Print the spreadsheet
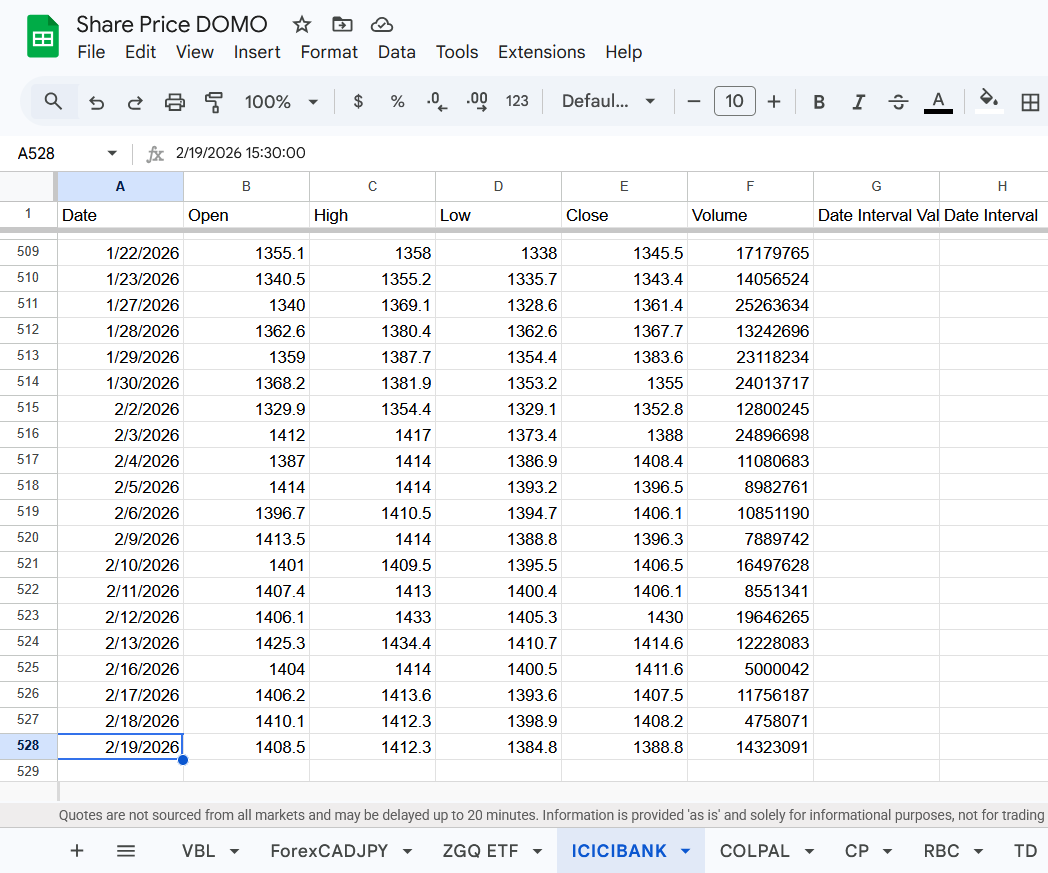Viewport: 1048px width, 873px height. coord(174,102)
